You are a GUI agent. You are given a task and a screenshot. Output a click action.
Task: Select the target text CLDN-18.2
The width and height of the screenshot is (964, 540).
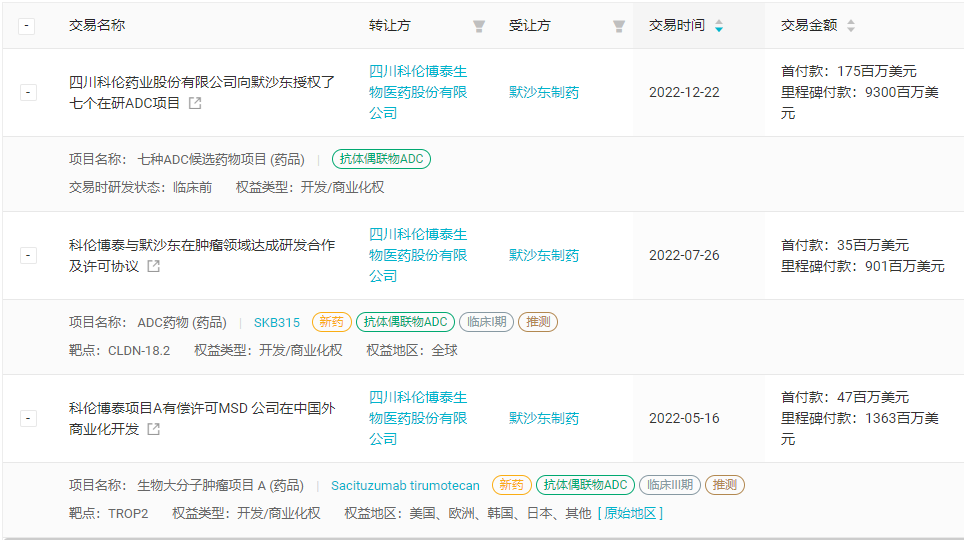tap(139, 351)
